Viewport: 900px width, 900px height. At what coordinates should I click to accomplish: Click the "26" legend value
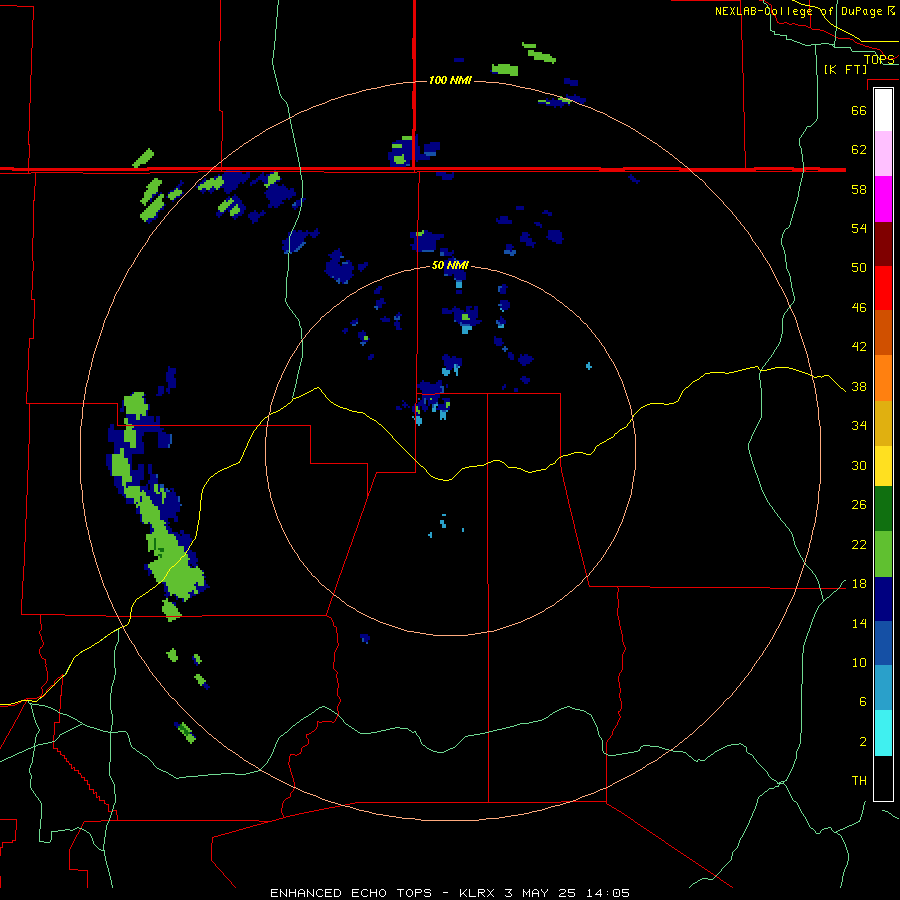(x=859, y=505)
